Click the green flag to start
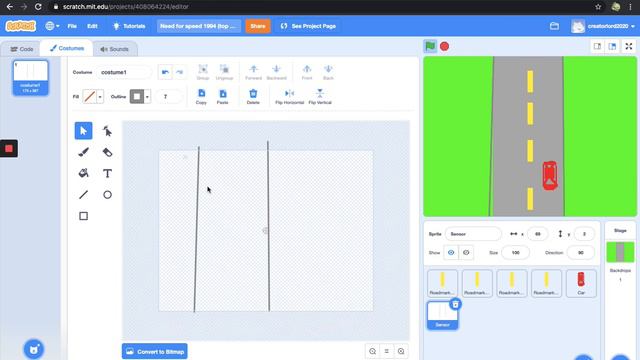The height and width of the screenshot is (360, 640). point(430,46)
